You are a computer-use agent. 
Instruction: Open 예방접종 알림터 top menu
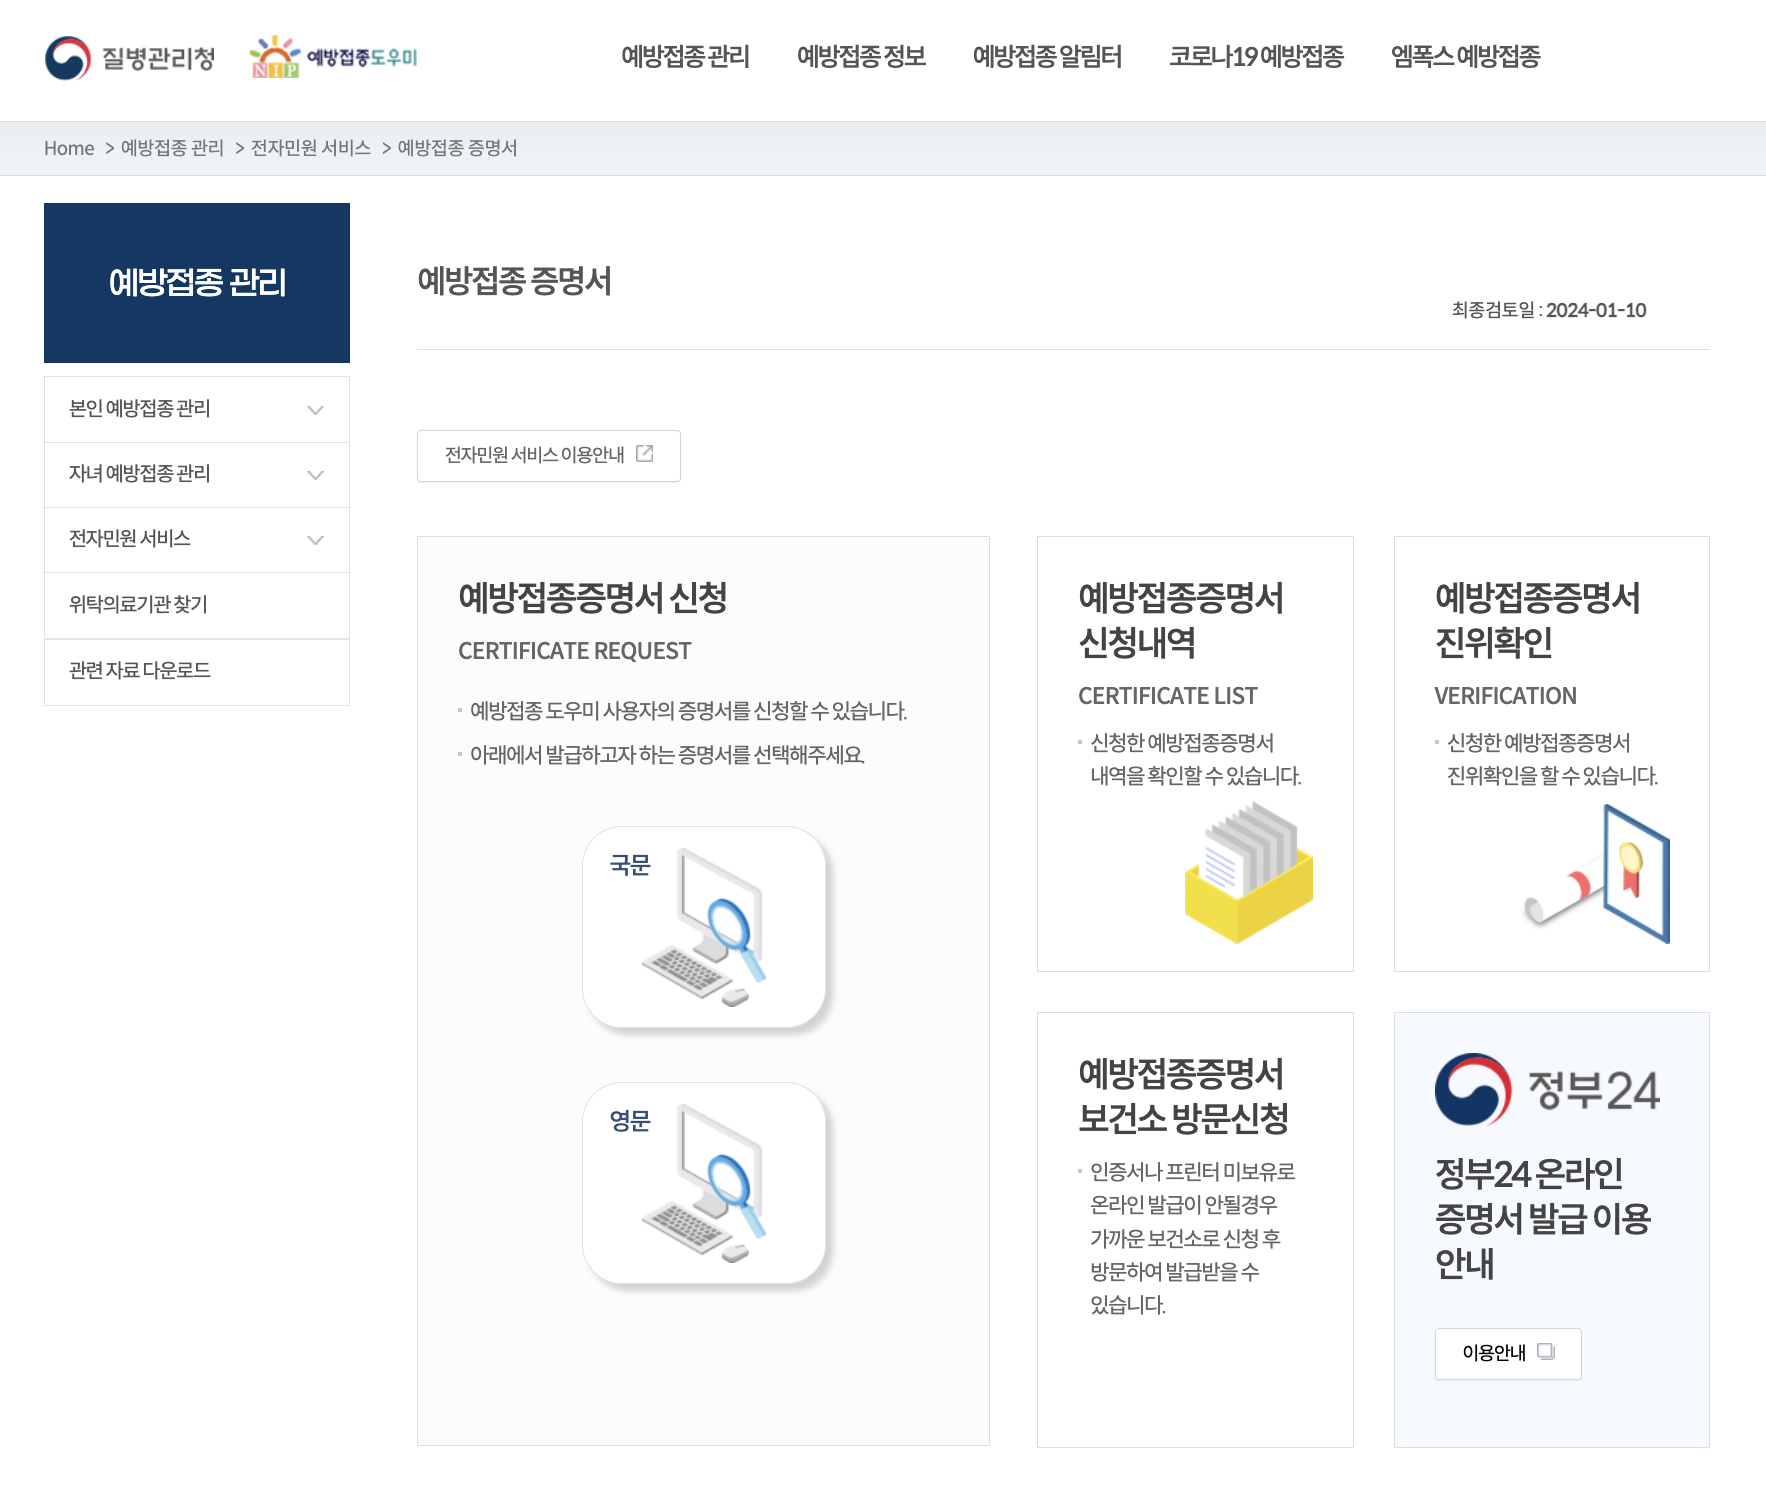[x=1047, y=57]
